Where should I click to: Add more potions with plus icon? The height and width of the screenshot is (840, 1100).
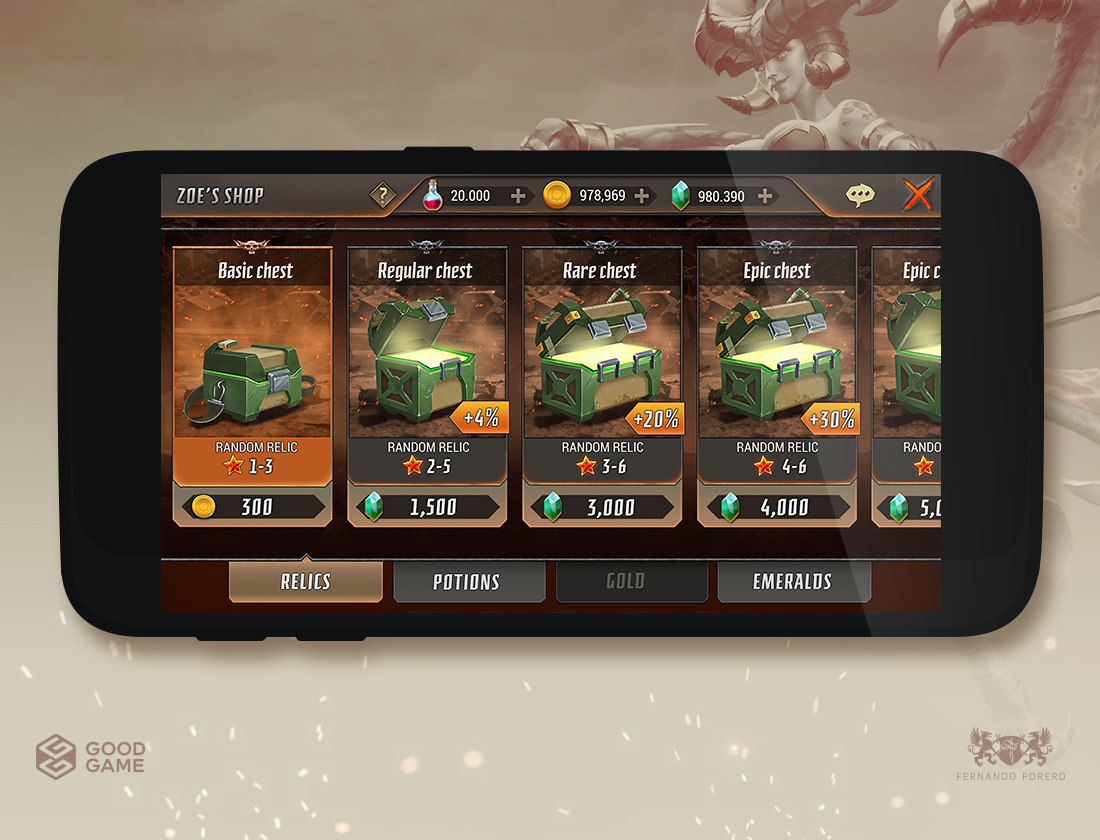tap(518, 196)
